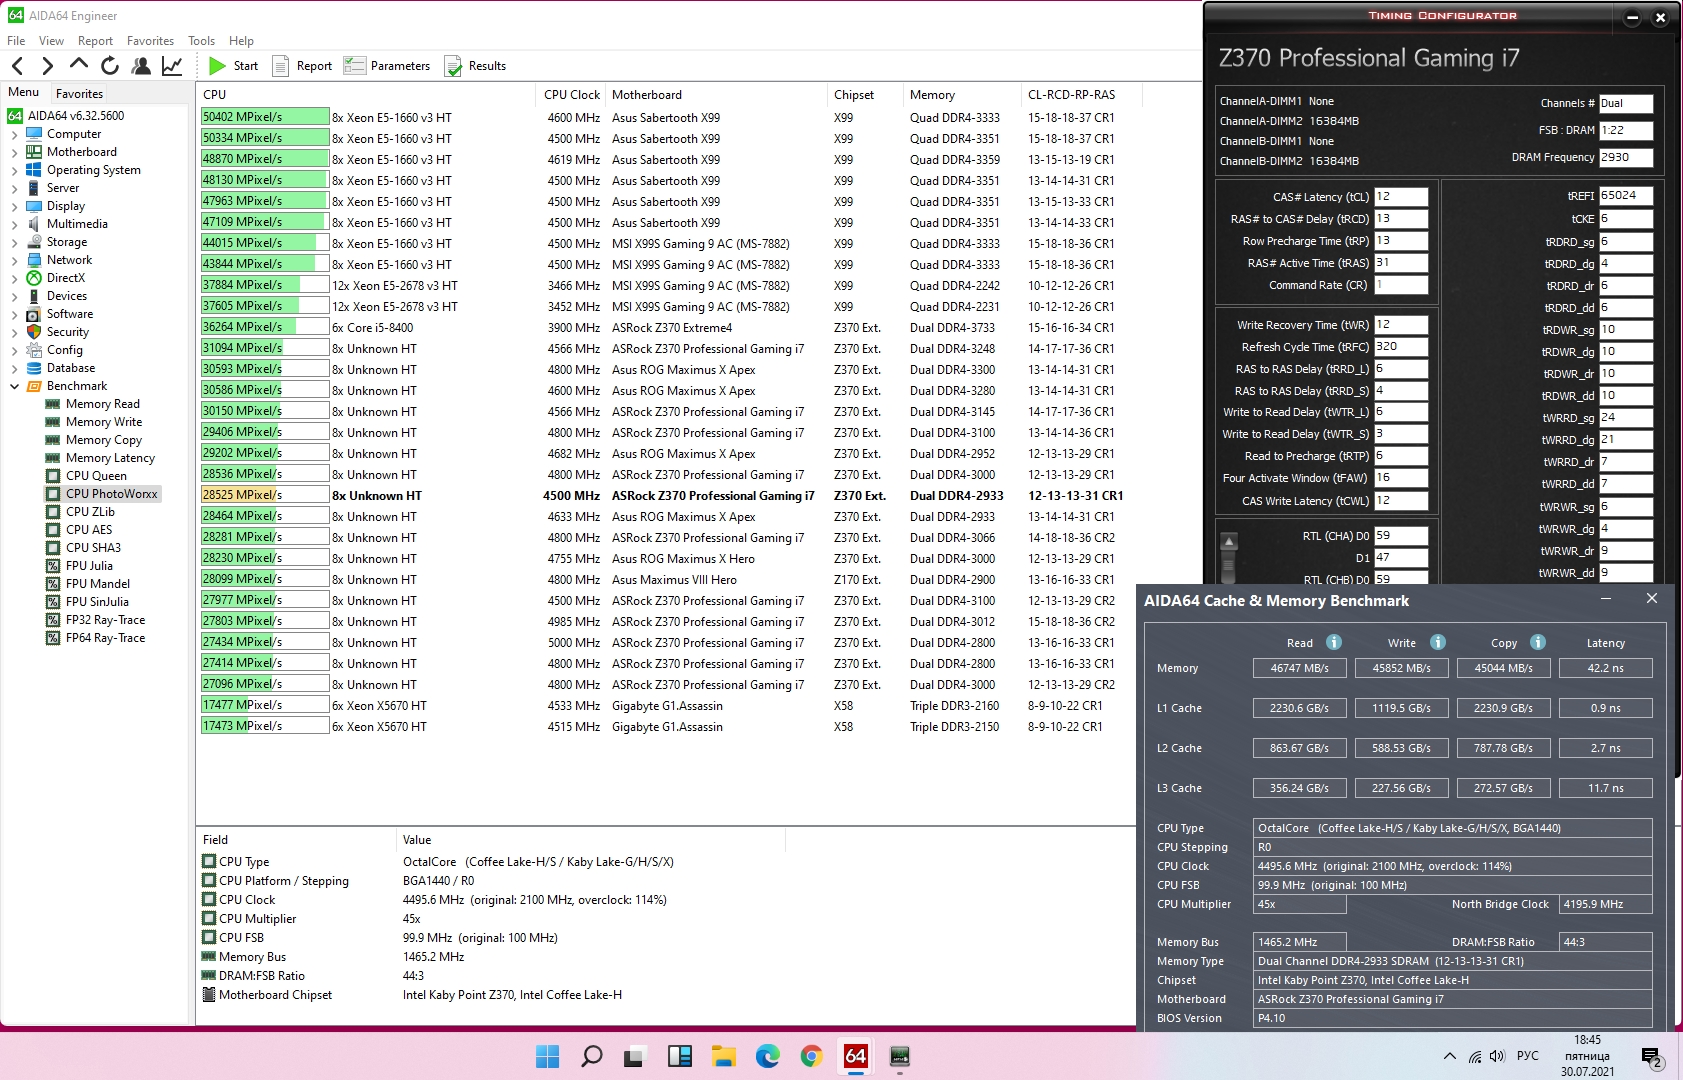1683x1080 pixels.
Task: Click the CAS# Latency (tCL) value field
Action: pos(1401,197)
